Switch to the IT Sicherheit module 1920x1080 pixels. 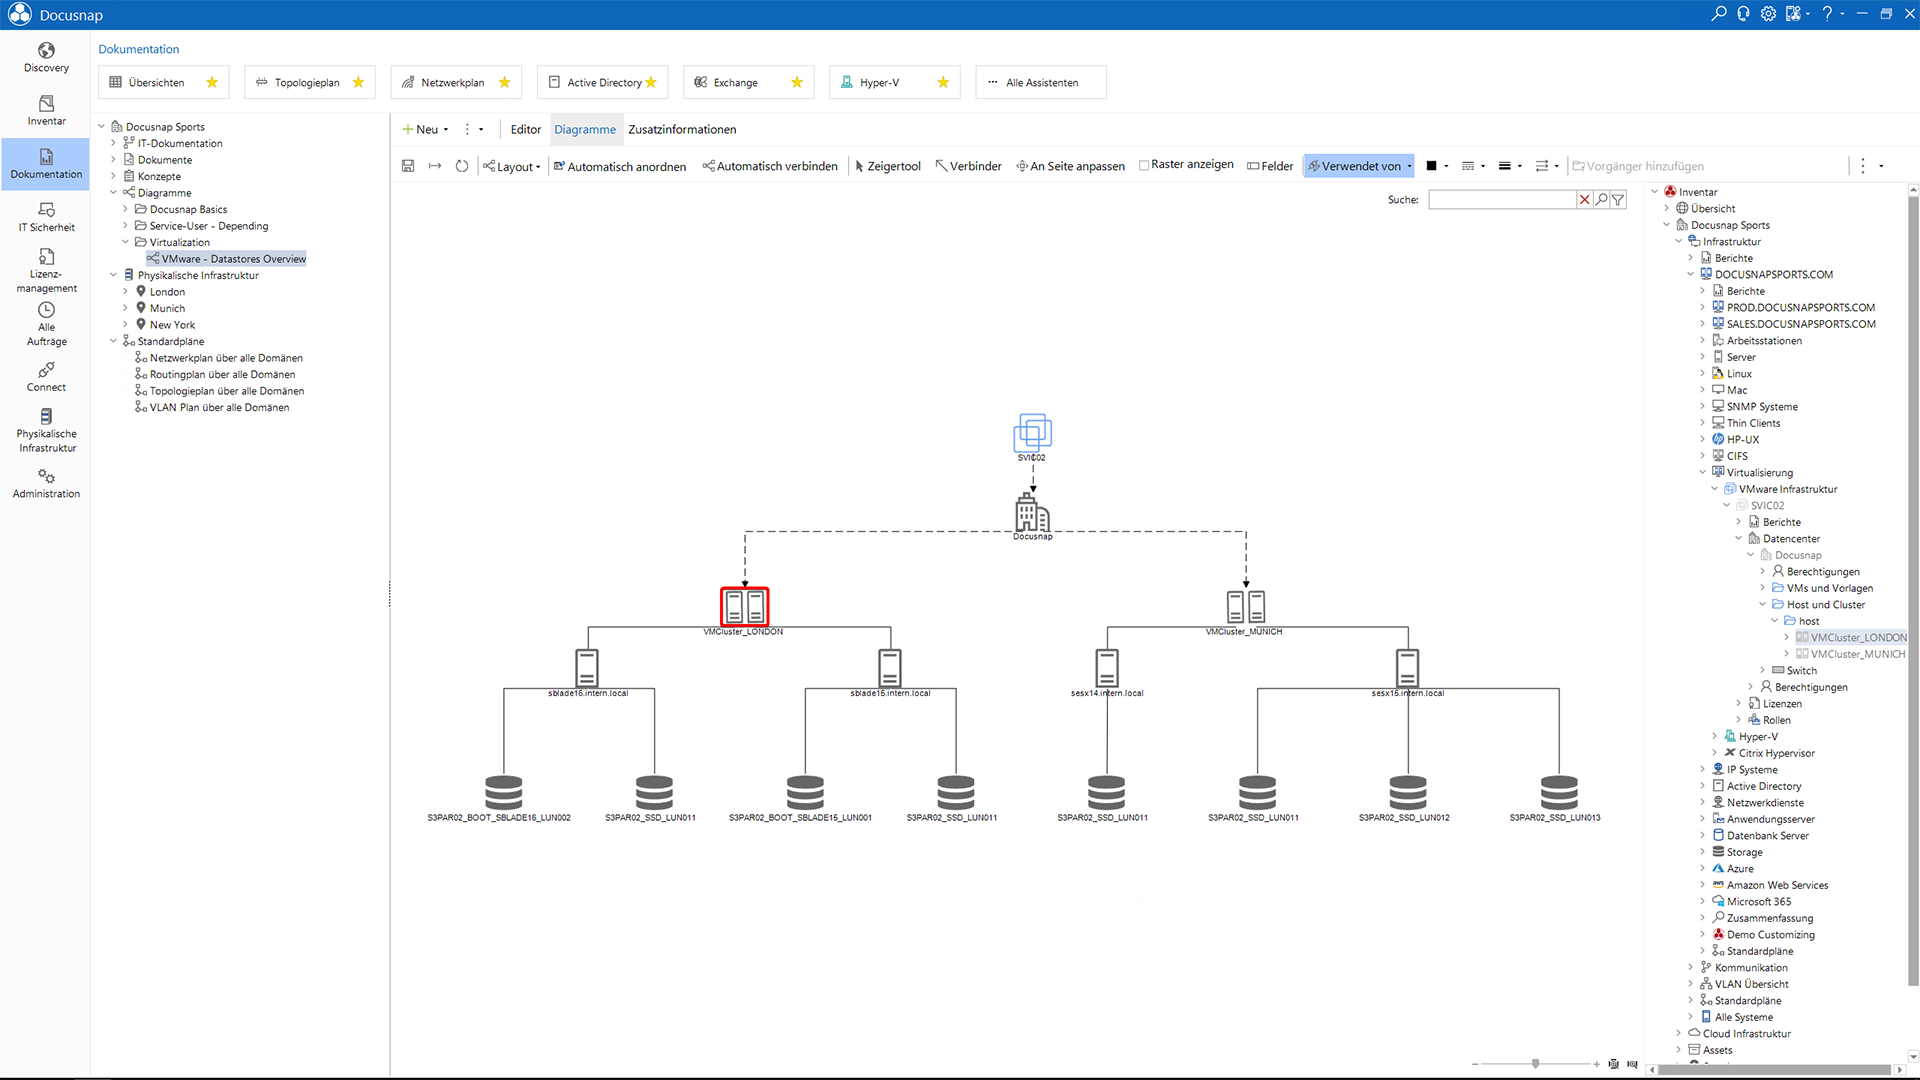46,216
